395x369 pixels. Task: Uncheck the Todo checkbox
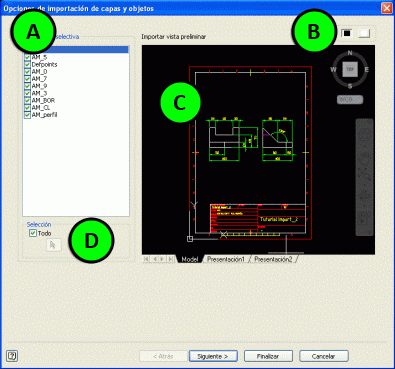point(33,233)
